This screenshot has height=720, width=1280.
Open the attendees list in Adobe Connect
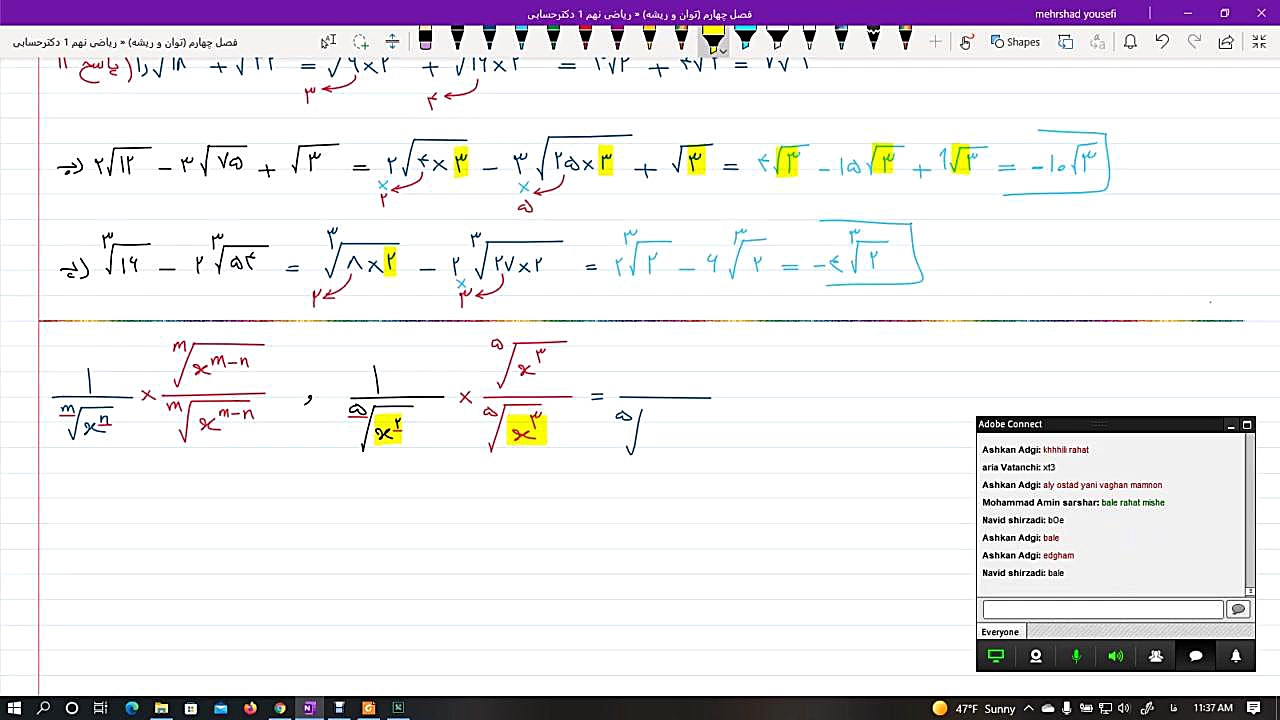coord(1156,656)
